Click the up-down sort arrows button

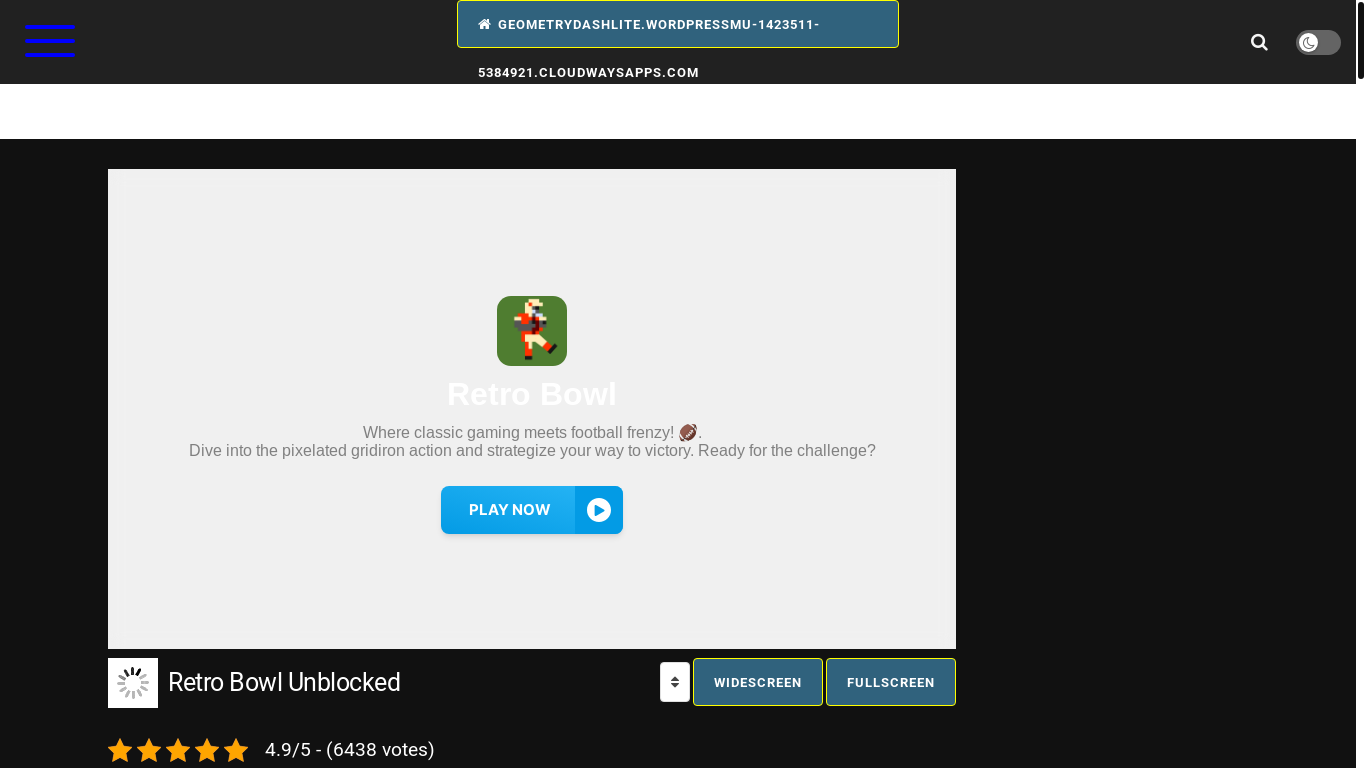[675, 682]
